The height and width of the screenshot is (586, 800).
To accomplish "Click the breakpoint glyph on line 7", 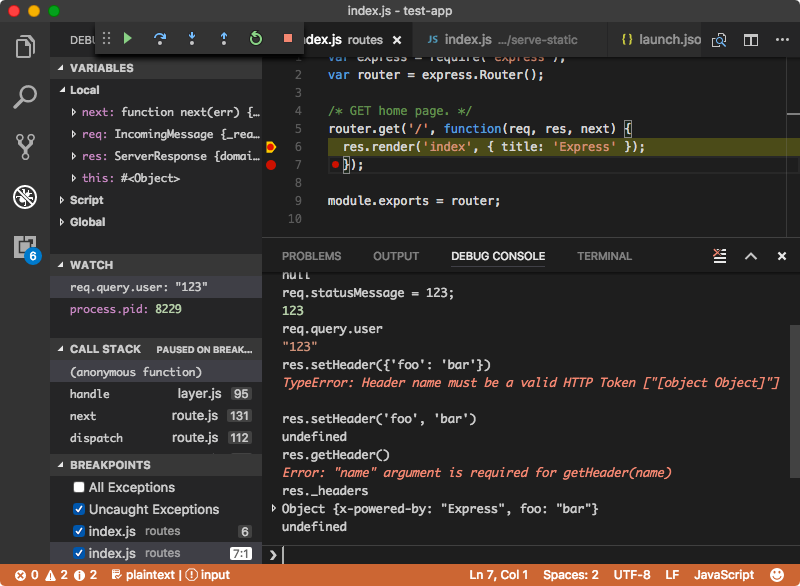I will point(271,165).
